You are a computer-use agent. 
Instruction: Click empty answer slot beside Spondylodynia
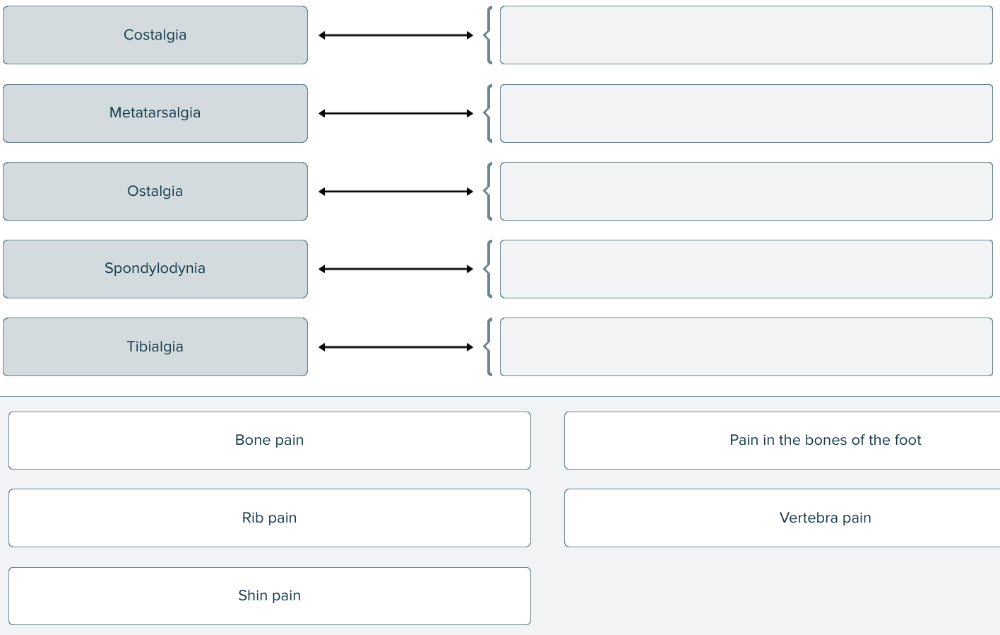pyautogui.click(x=746, y=268)
